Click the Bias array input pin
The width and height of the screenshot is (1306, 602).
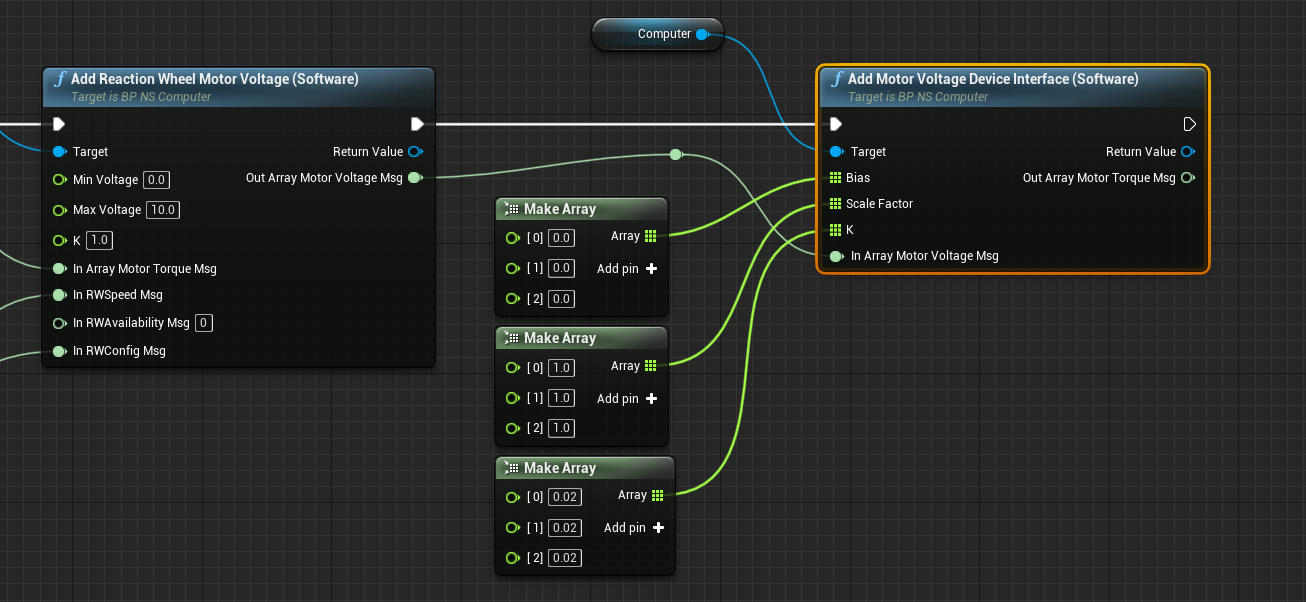point(836,178)
